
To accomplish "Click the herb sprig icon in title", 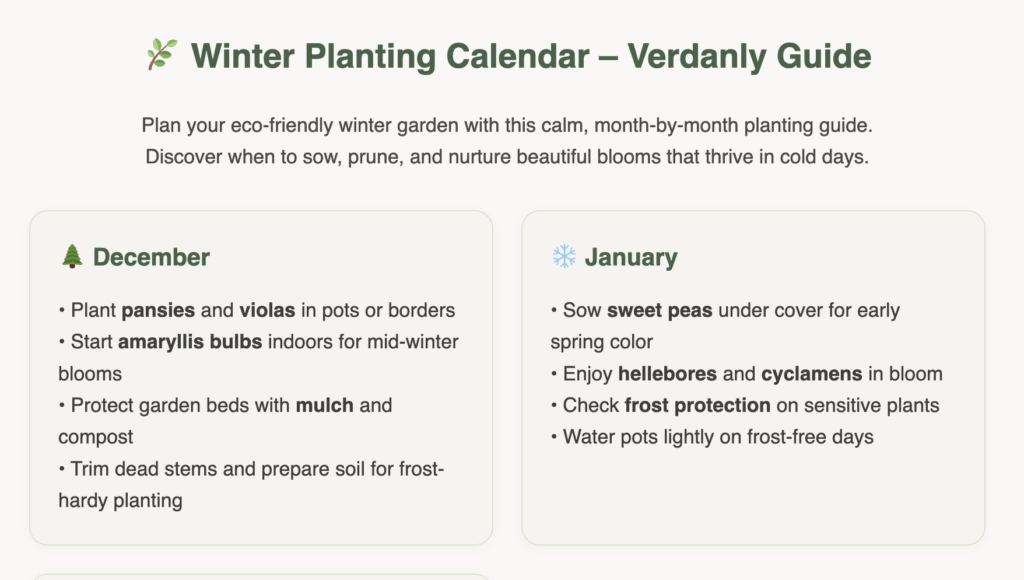I will (x=161, y=54).
